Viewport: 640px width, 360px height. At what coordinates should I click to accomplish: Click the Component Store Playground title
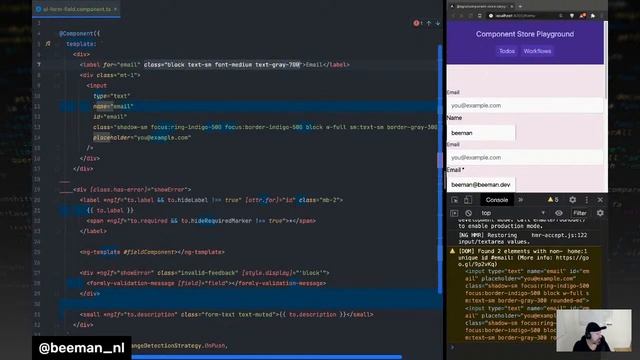click(525, 34)
